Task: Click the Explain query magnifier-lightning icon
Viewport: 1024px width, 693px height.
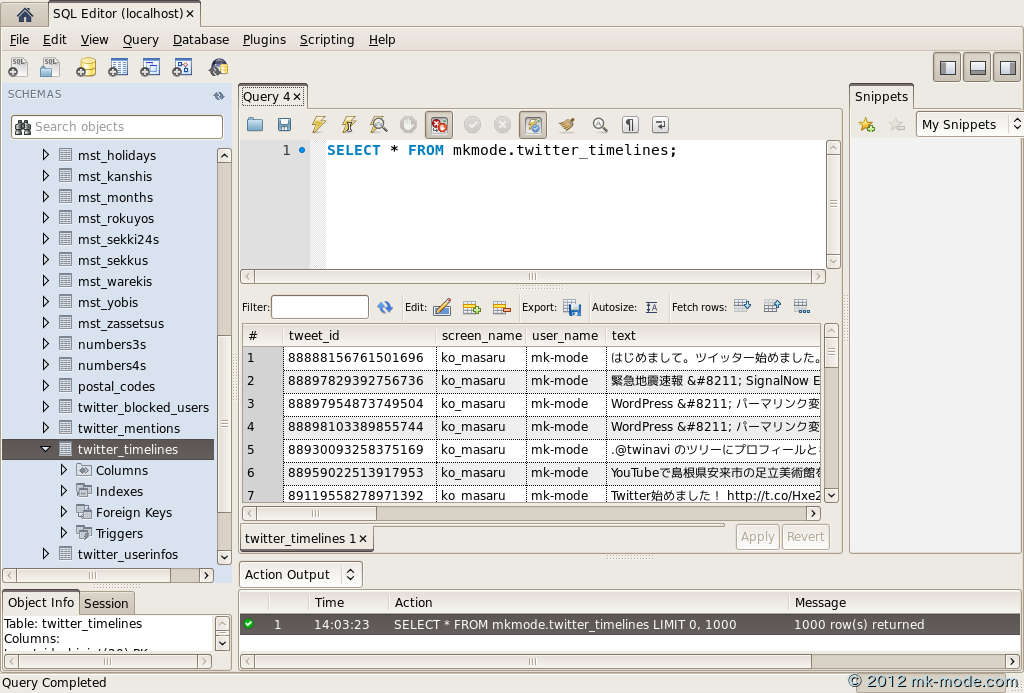Action: pos(379,125)
